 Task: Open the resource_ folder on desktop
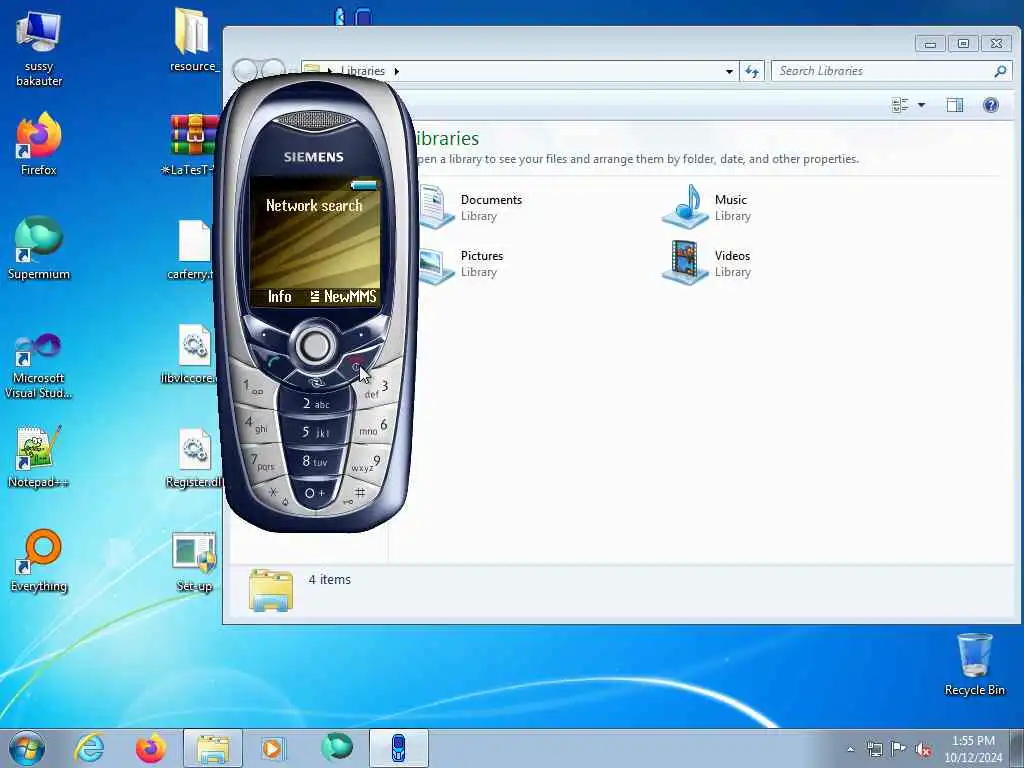[x=194, y=40]
